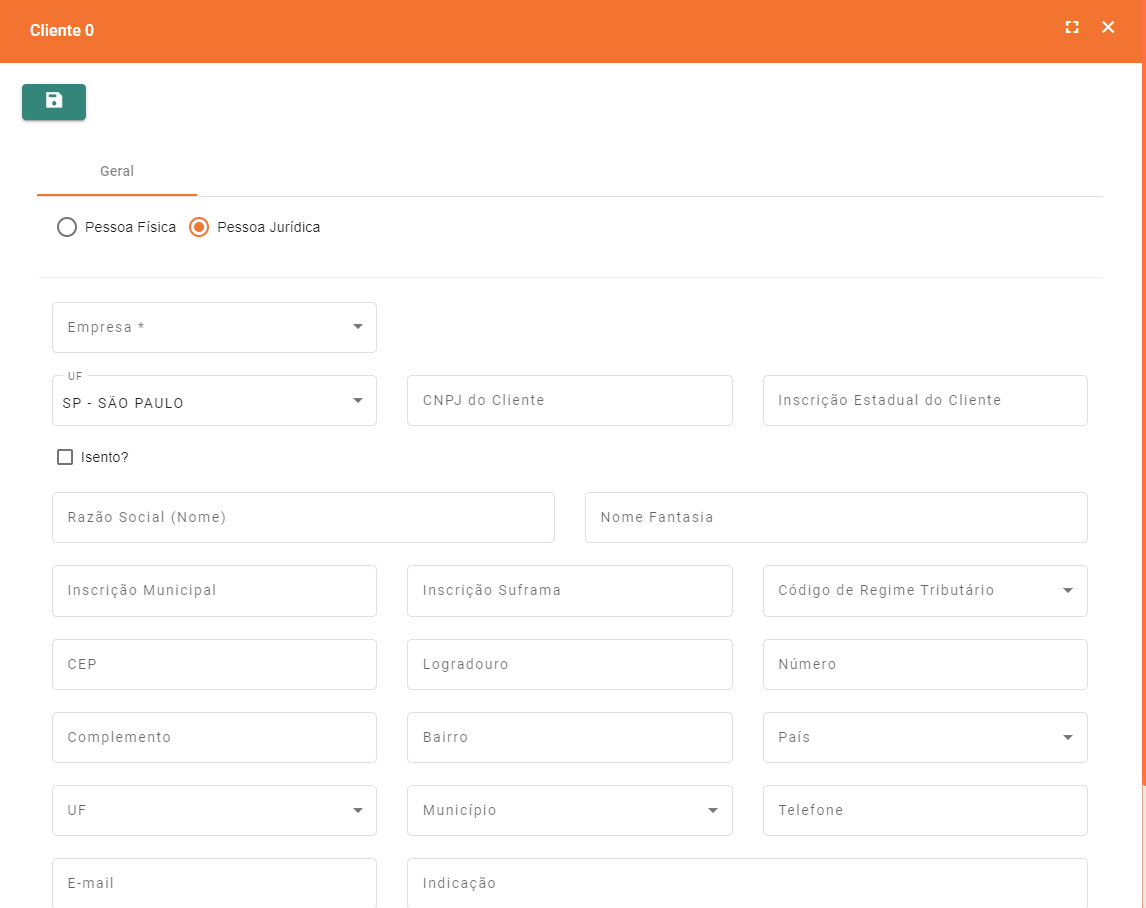Focus the Logradouro field

[569, 664]
